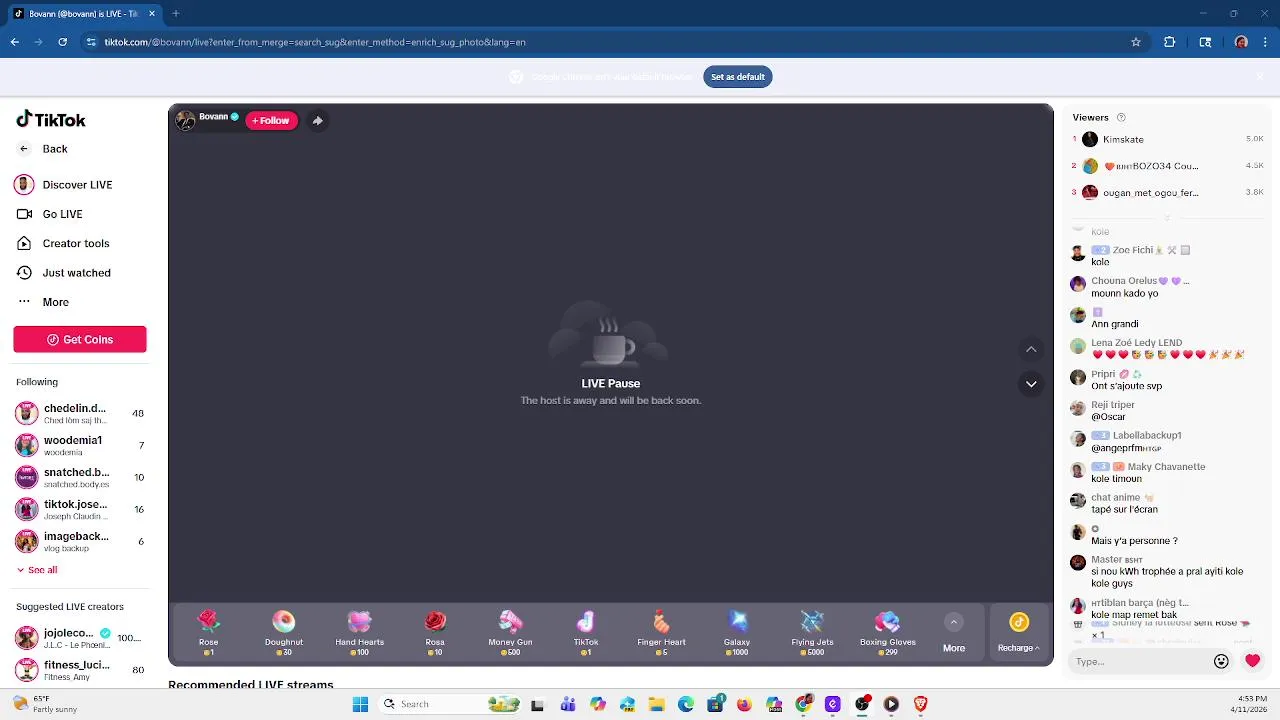
Task: Open Bovann's profile avatar
Action: coord(185,120)
